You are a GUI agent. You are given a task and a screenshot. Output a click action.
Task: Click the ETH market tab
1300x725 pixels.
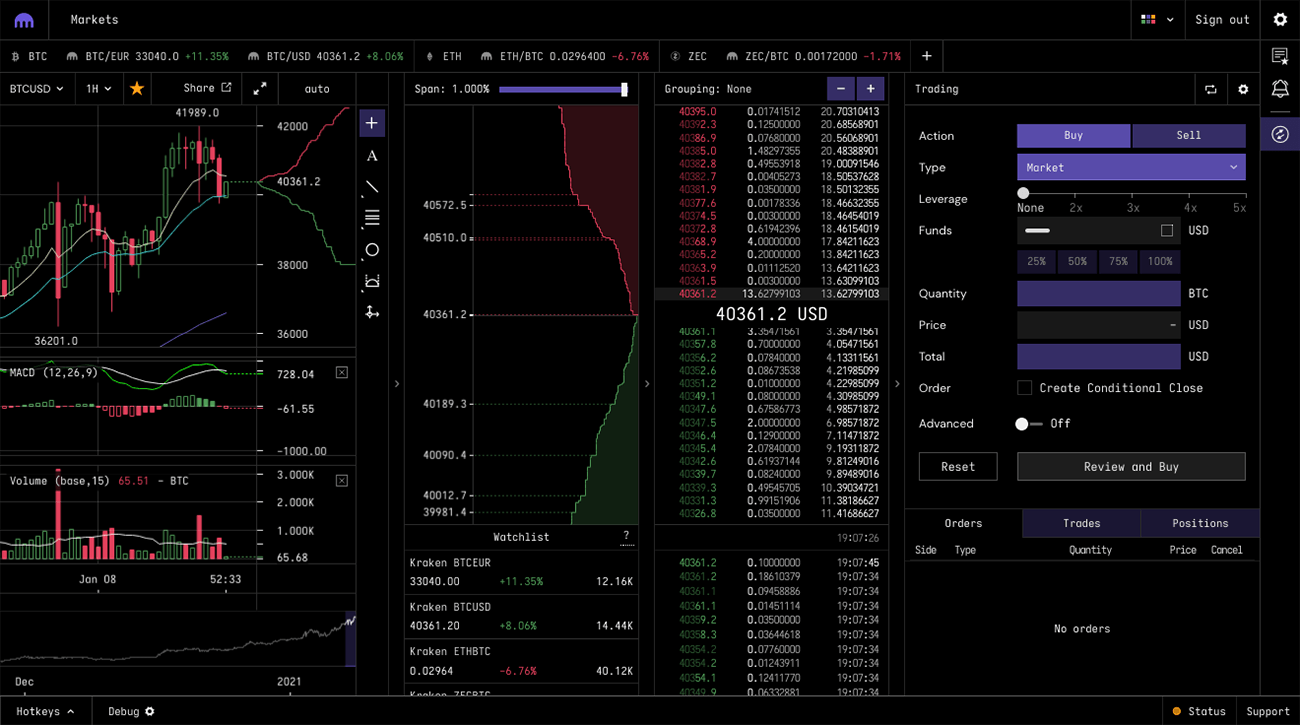click(443, 56)
